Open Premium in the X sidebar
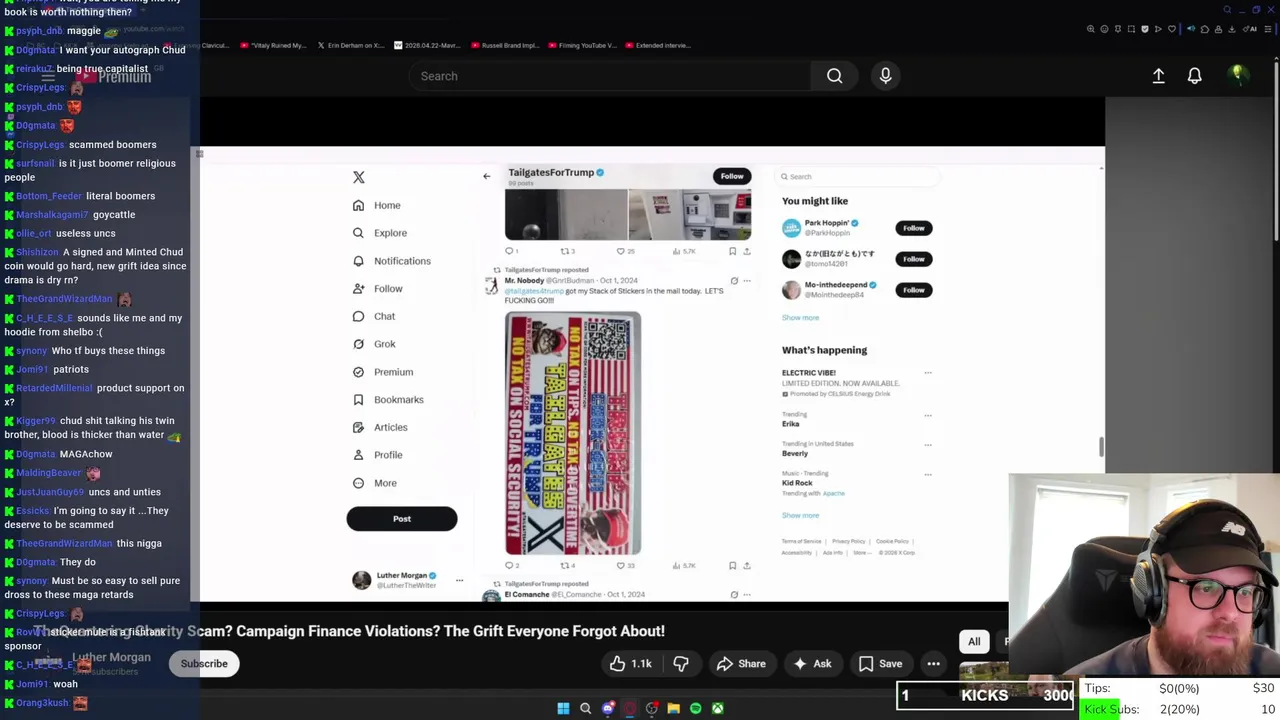This screenshot has height=720, width=1280. [x=382, y=372]
